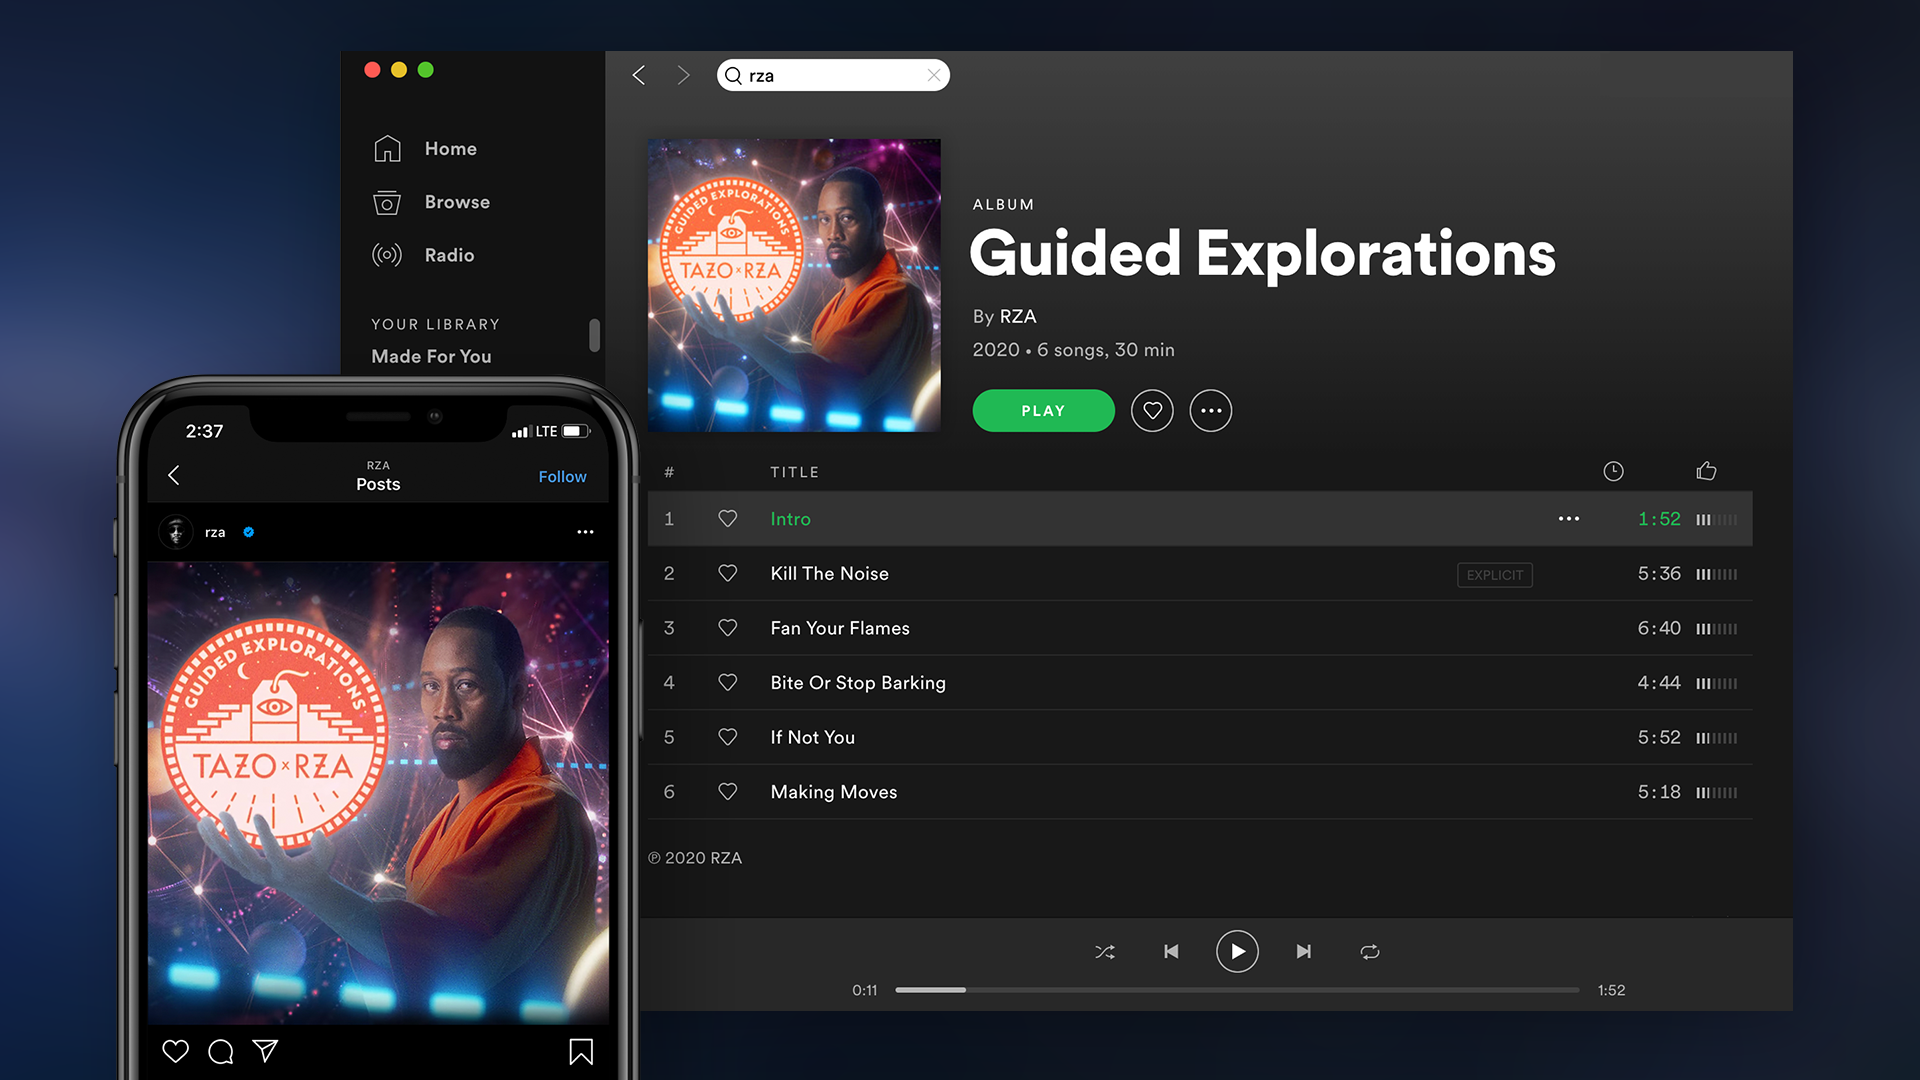
Task: Go back with the Spotify back arrow
Action: tap(639, 75)
